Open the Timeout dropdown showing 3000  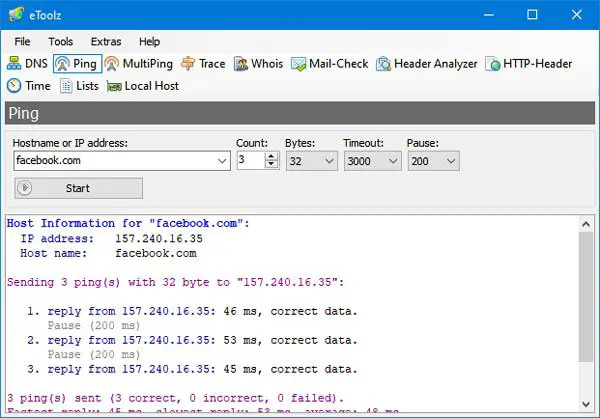click(x=372, y=161)
